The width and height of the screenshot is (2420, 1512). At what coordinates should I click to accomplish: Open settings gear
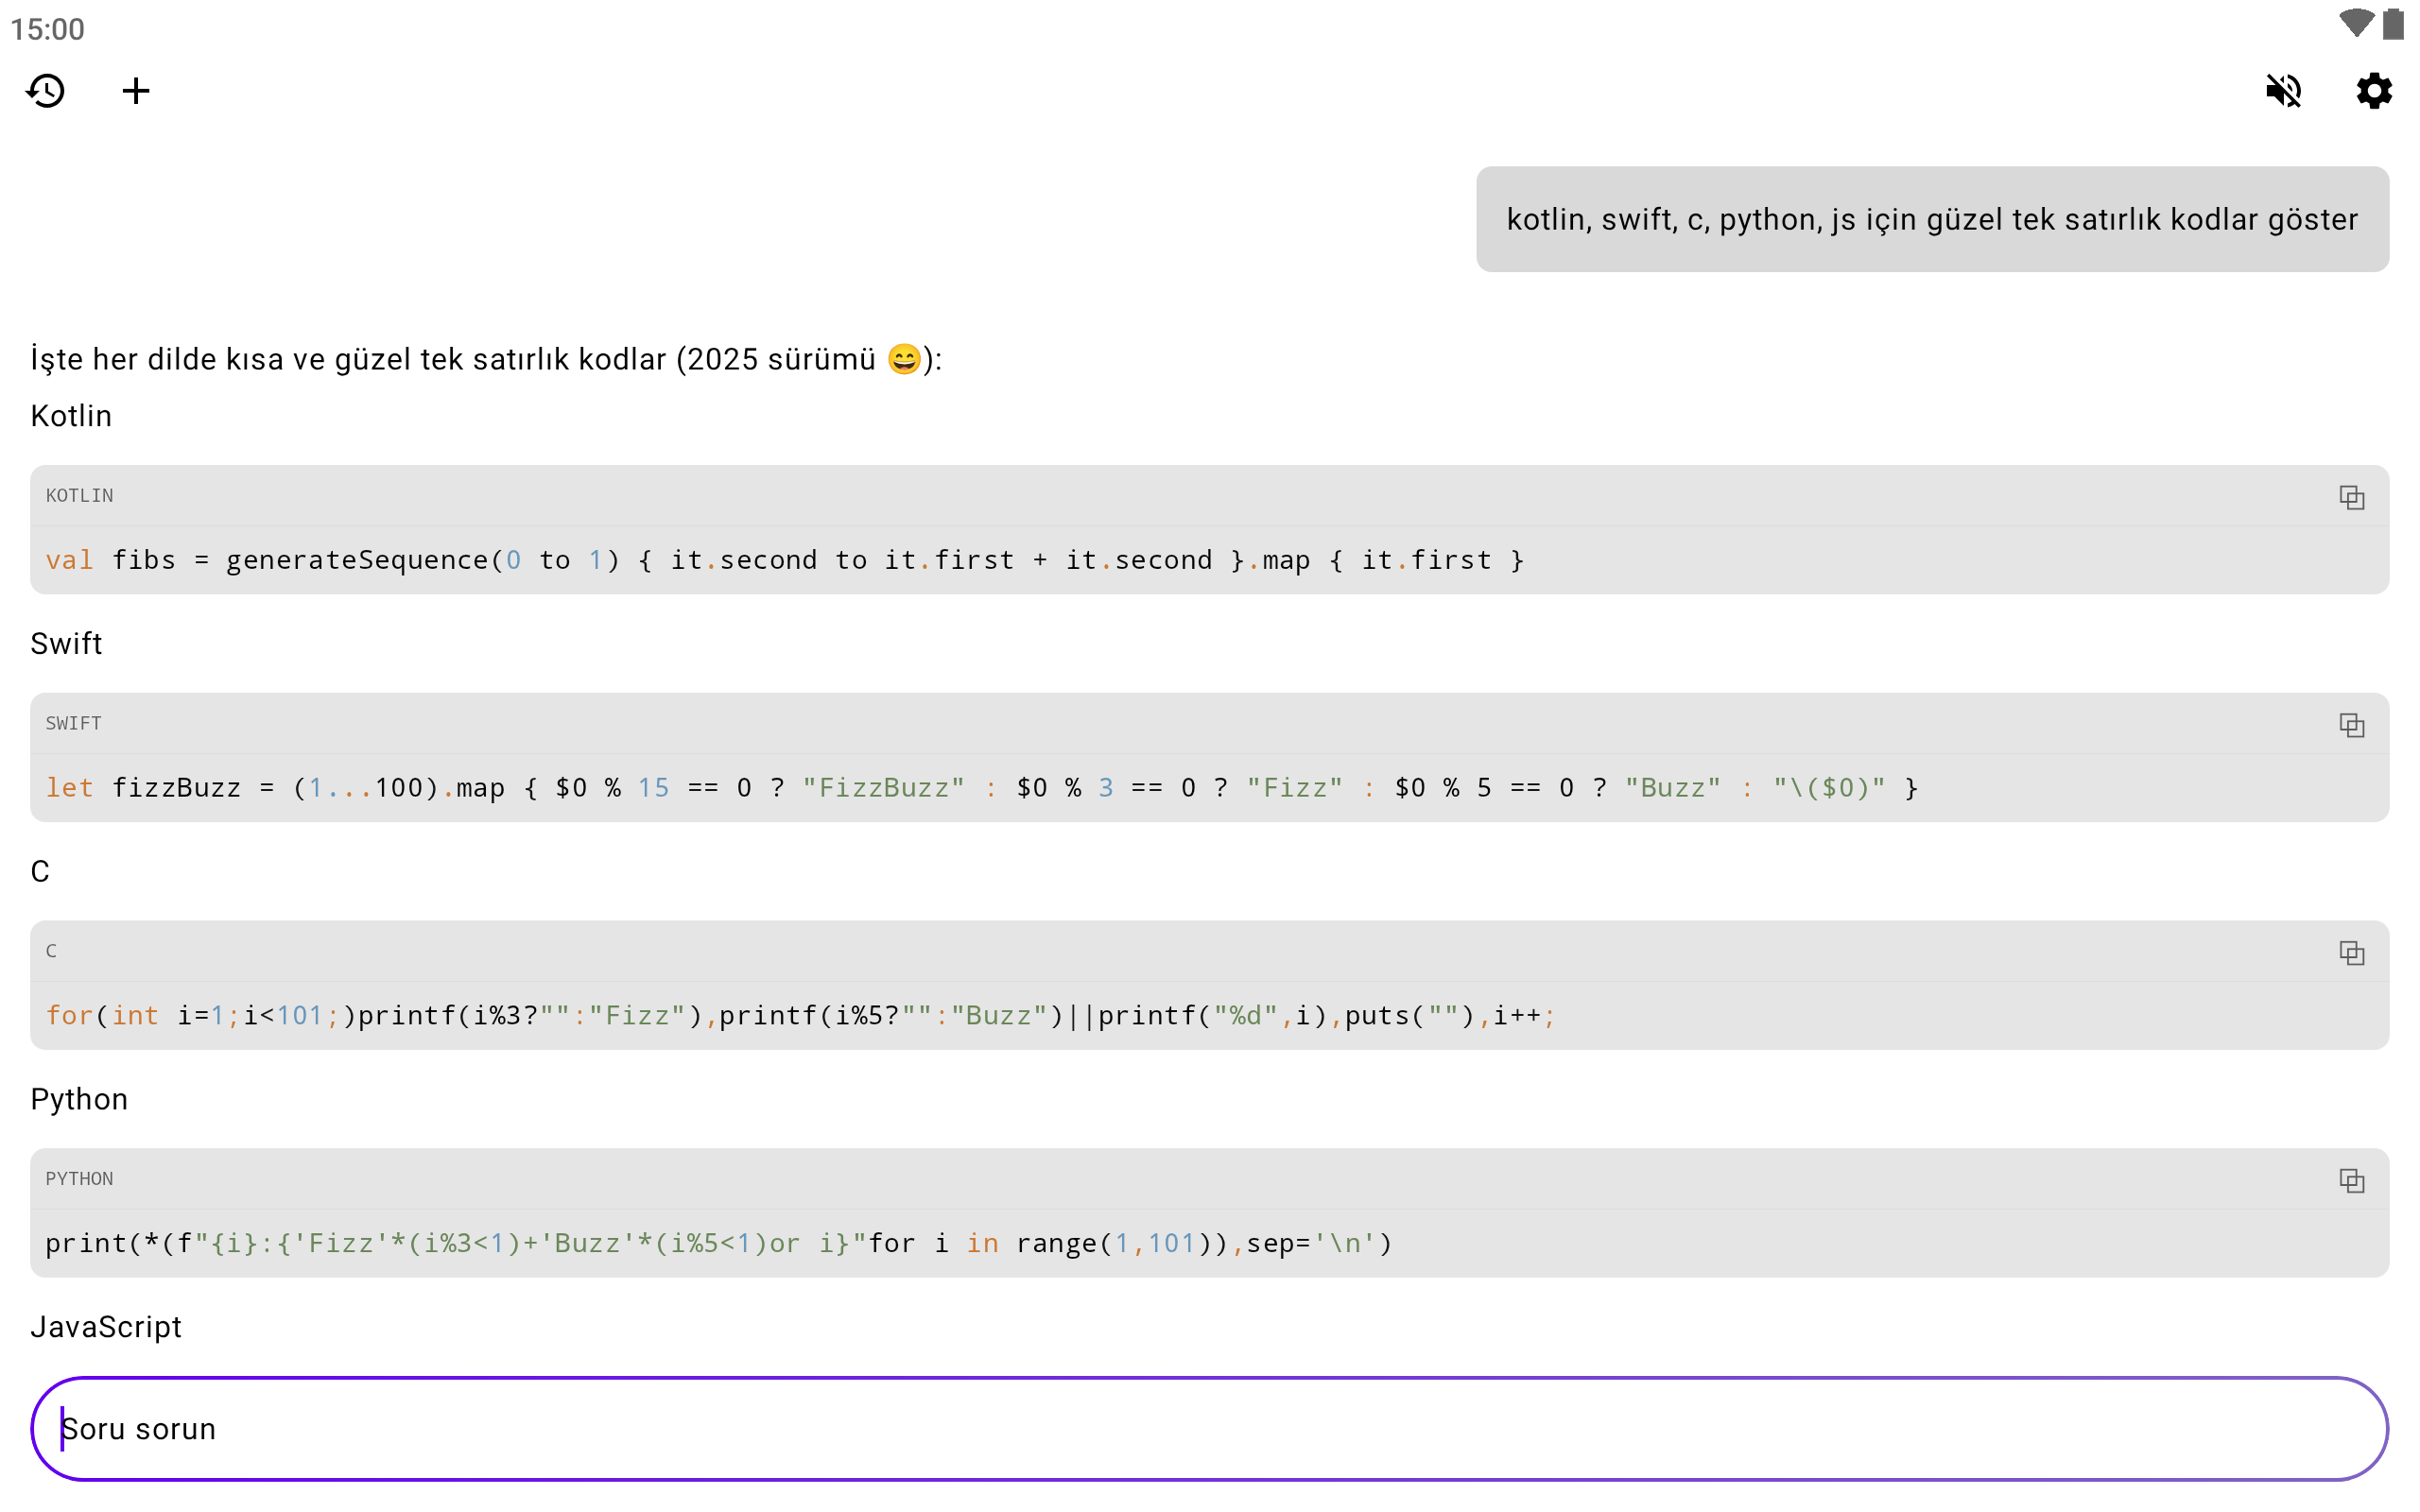point(2373,91)
